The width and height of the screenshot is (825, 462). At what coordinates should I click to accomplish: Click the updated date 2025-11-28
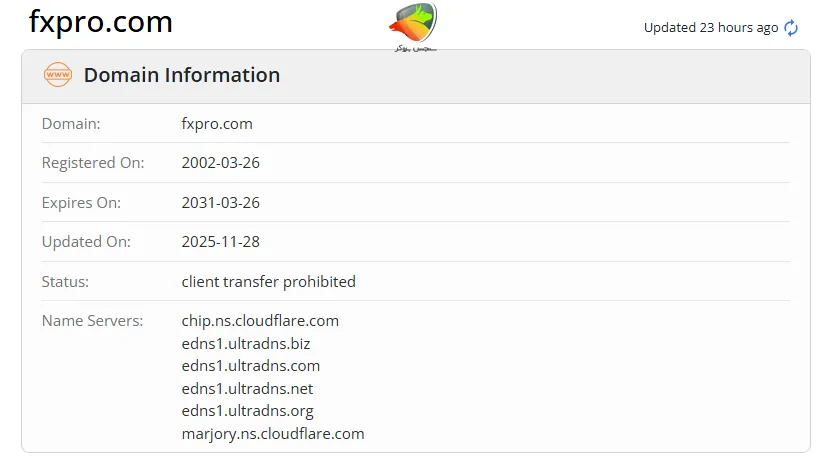coord(220,242)
